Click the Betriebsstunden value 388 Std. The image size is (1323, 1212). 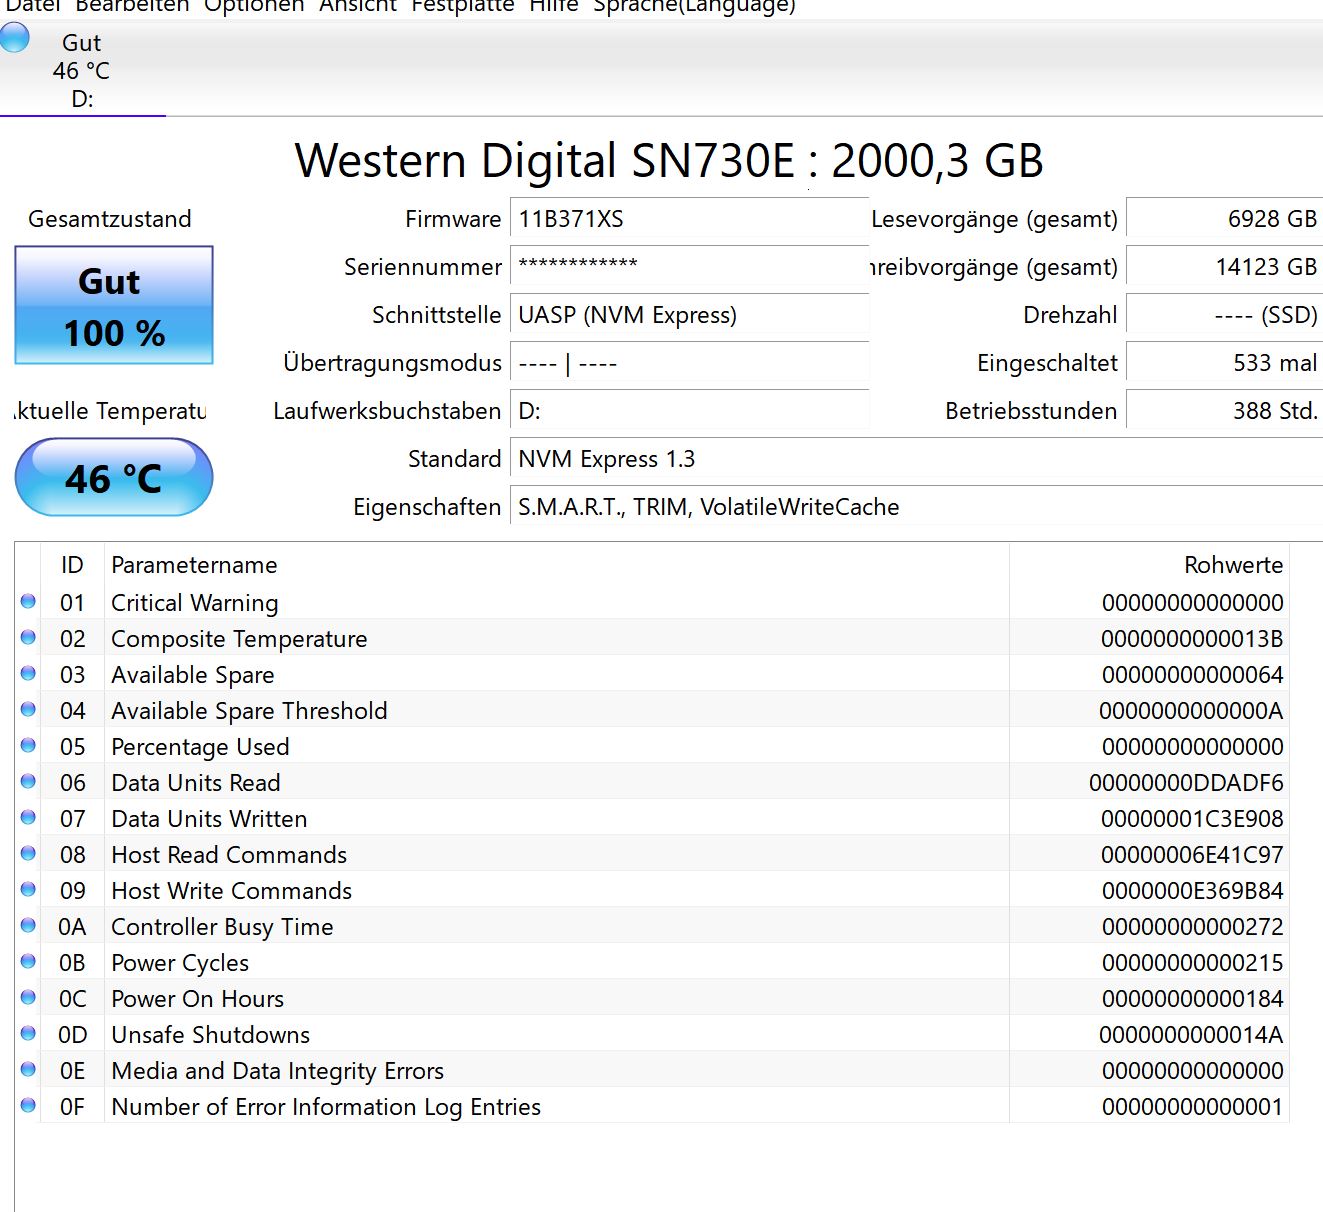(1224, 411)
